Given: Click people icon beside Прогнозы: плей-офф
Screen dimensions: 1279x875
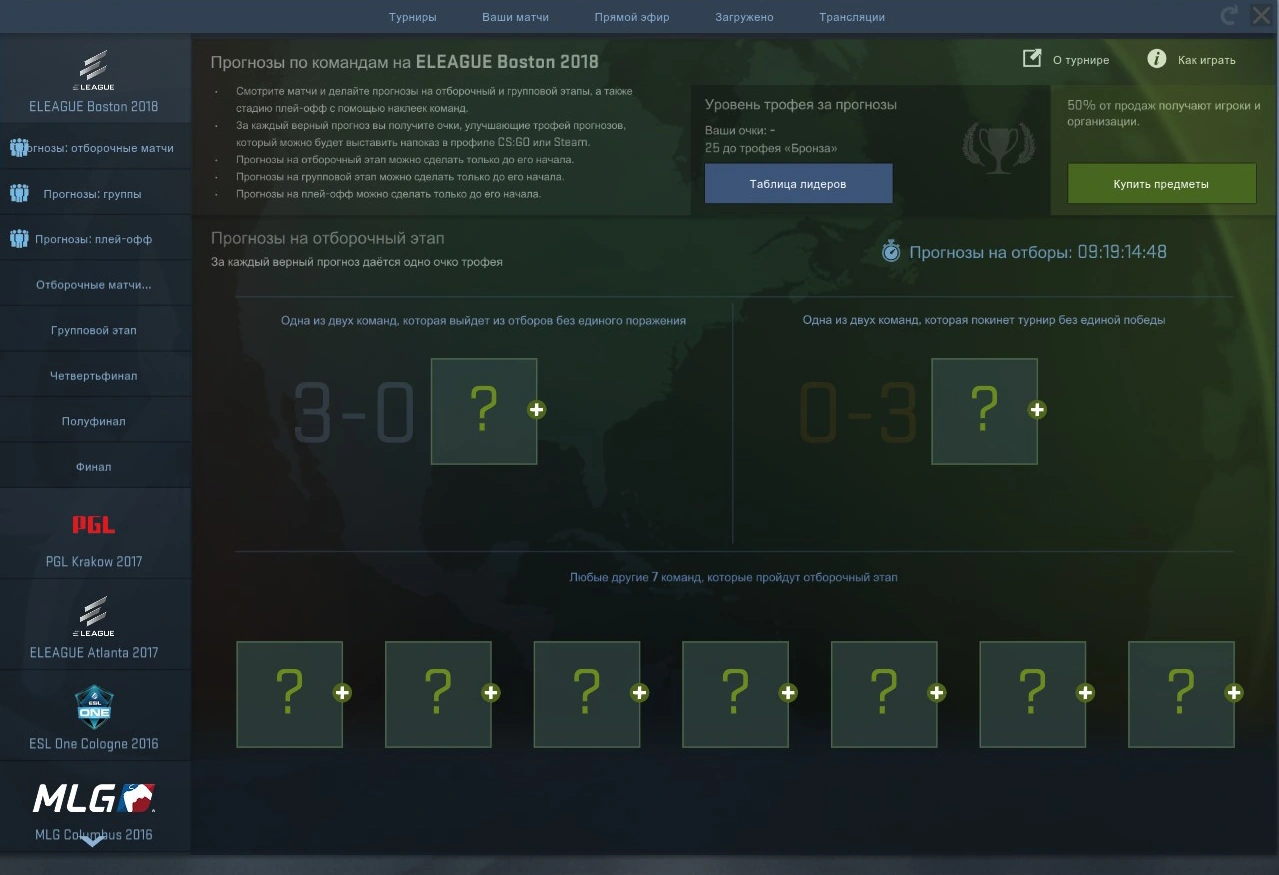Looking at the screenshot, I should pyautogui.click(x=18, y=239).
